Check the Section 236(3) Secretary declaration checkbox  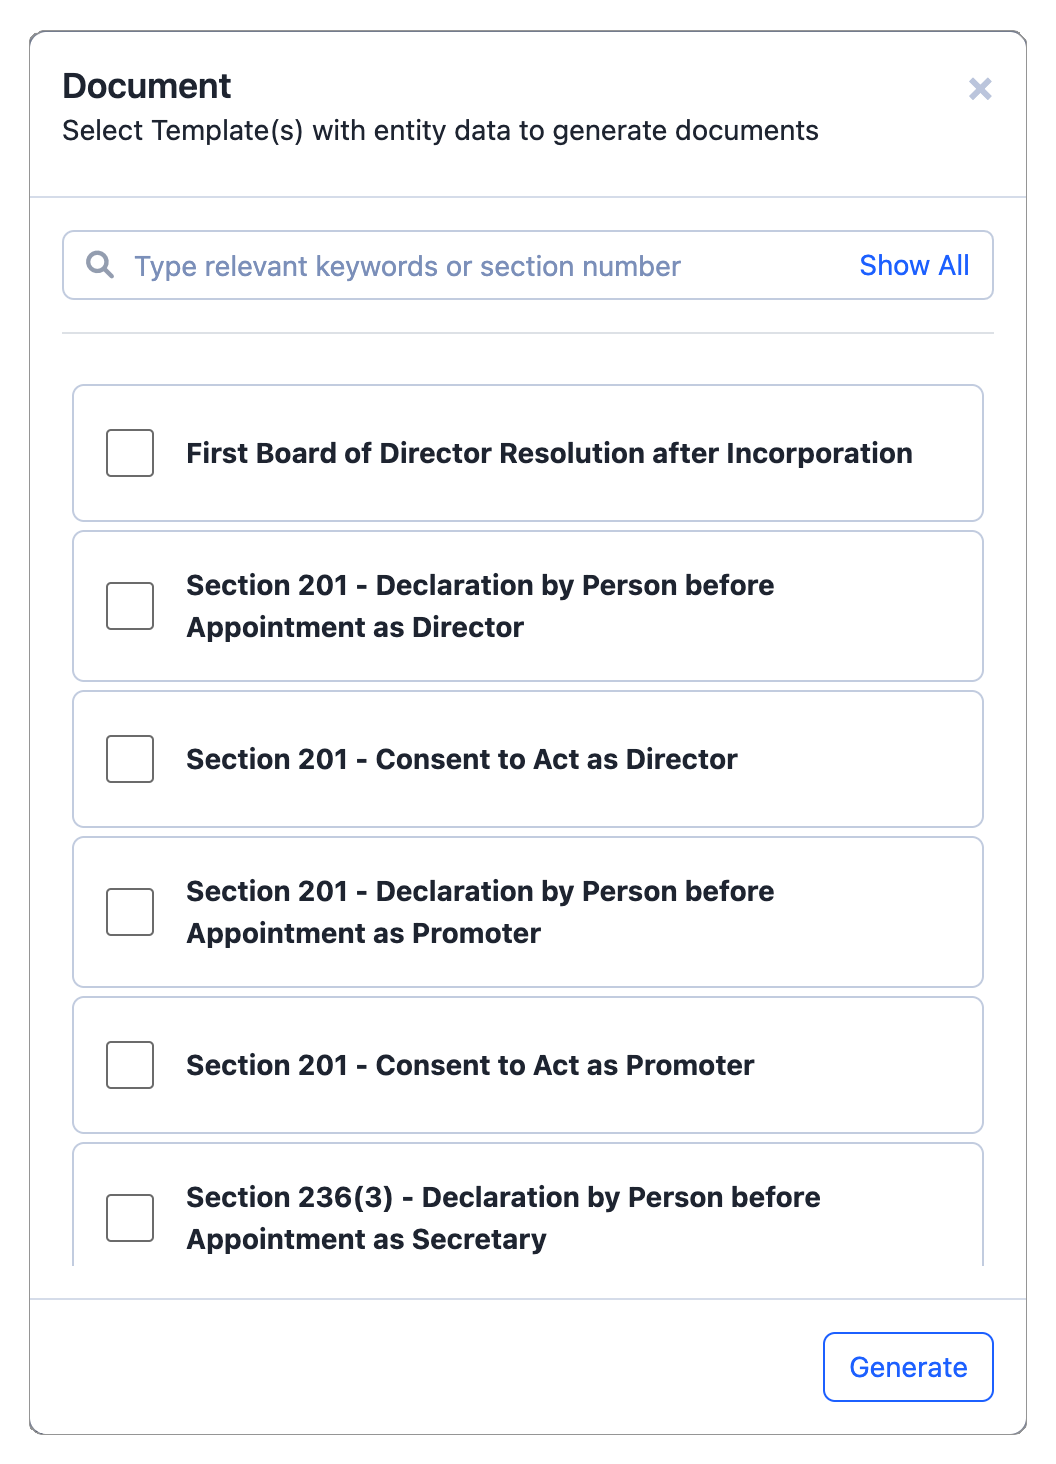click(x=130, y=1218)
